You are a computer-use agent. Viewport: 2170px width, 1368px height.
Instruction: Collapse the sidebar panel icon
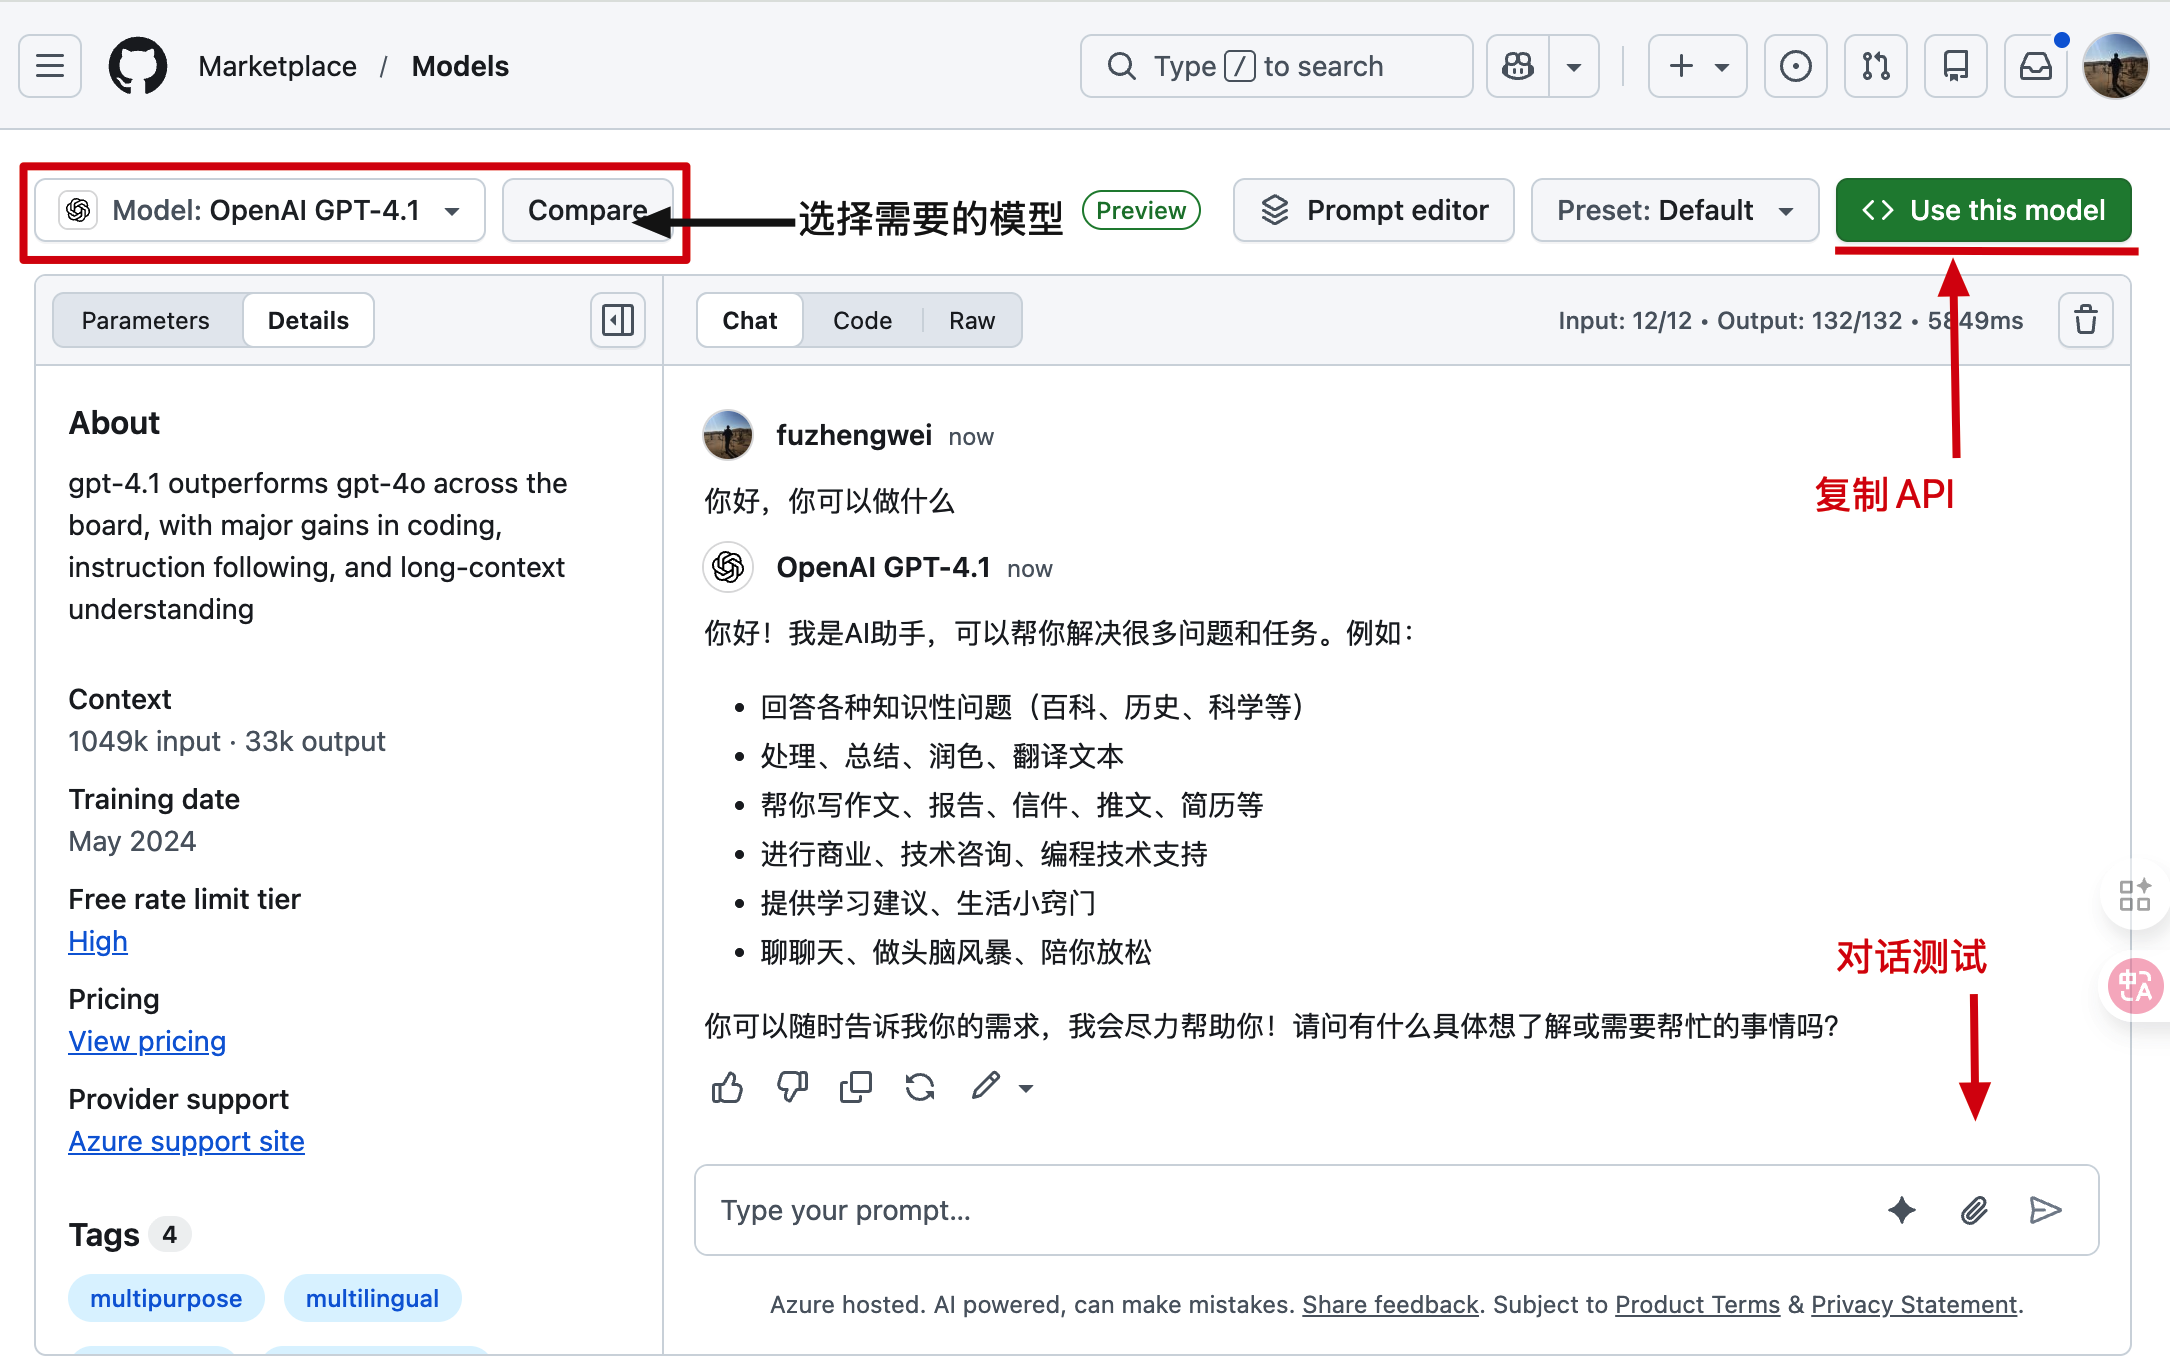[x=618, y=321]
